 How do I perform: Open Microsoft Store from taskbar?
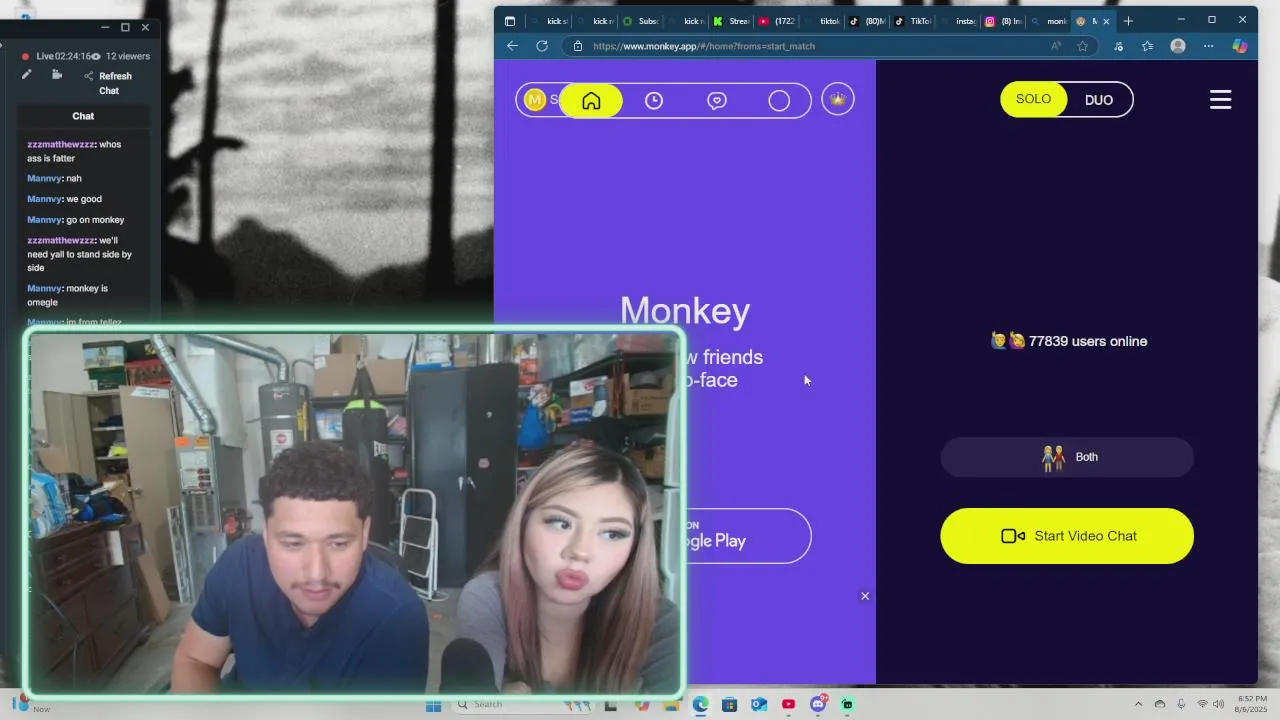[730, 705]
